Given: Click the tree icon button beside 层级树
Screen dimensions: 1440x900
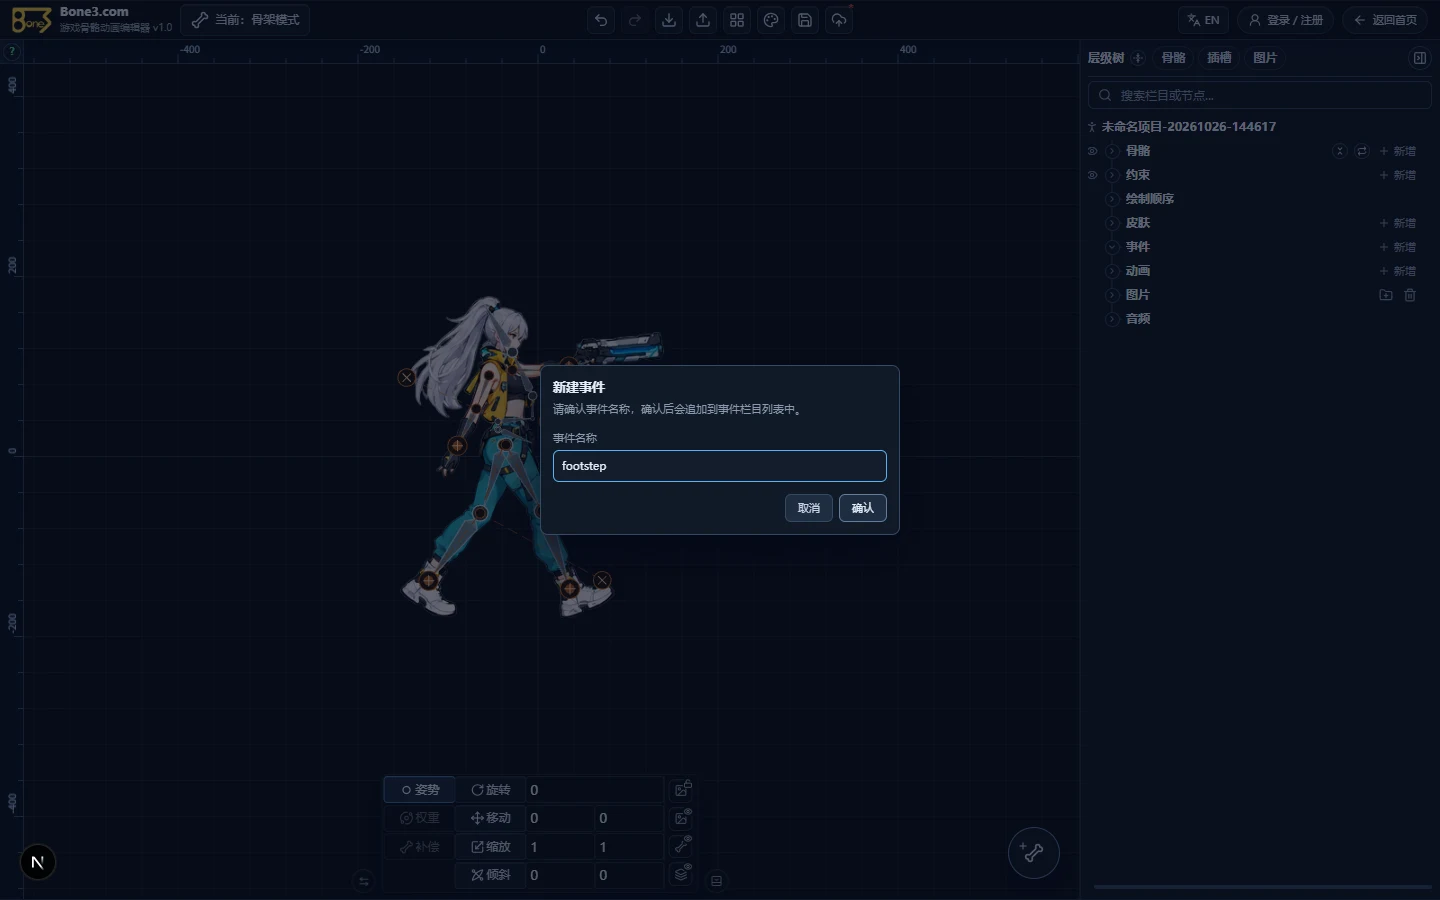Looking at the screenshot, I should pos(1138,58).
